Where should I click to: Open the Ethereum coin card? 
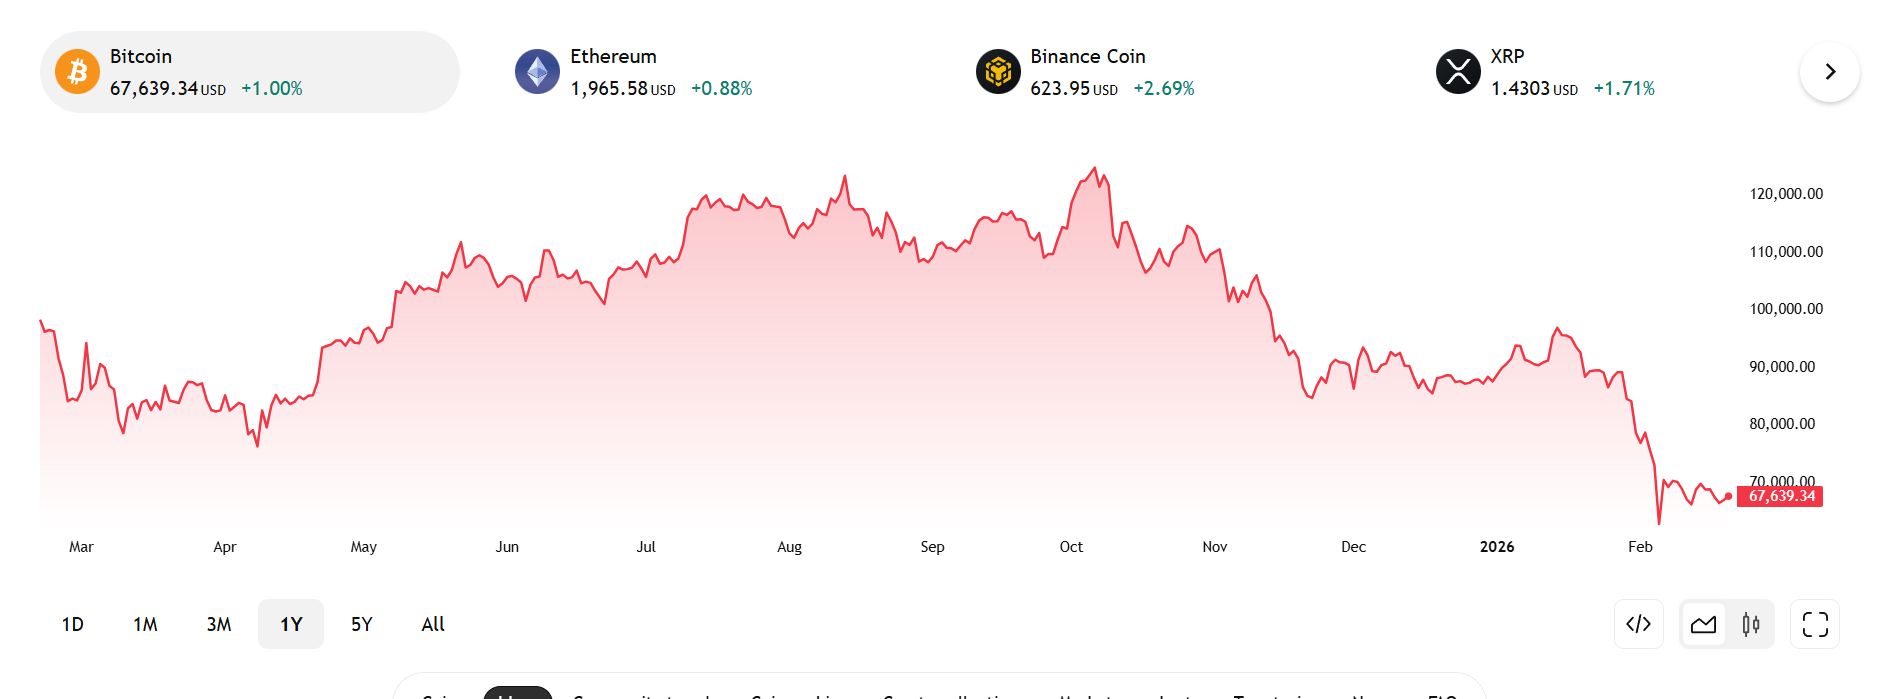(661, 72)
